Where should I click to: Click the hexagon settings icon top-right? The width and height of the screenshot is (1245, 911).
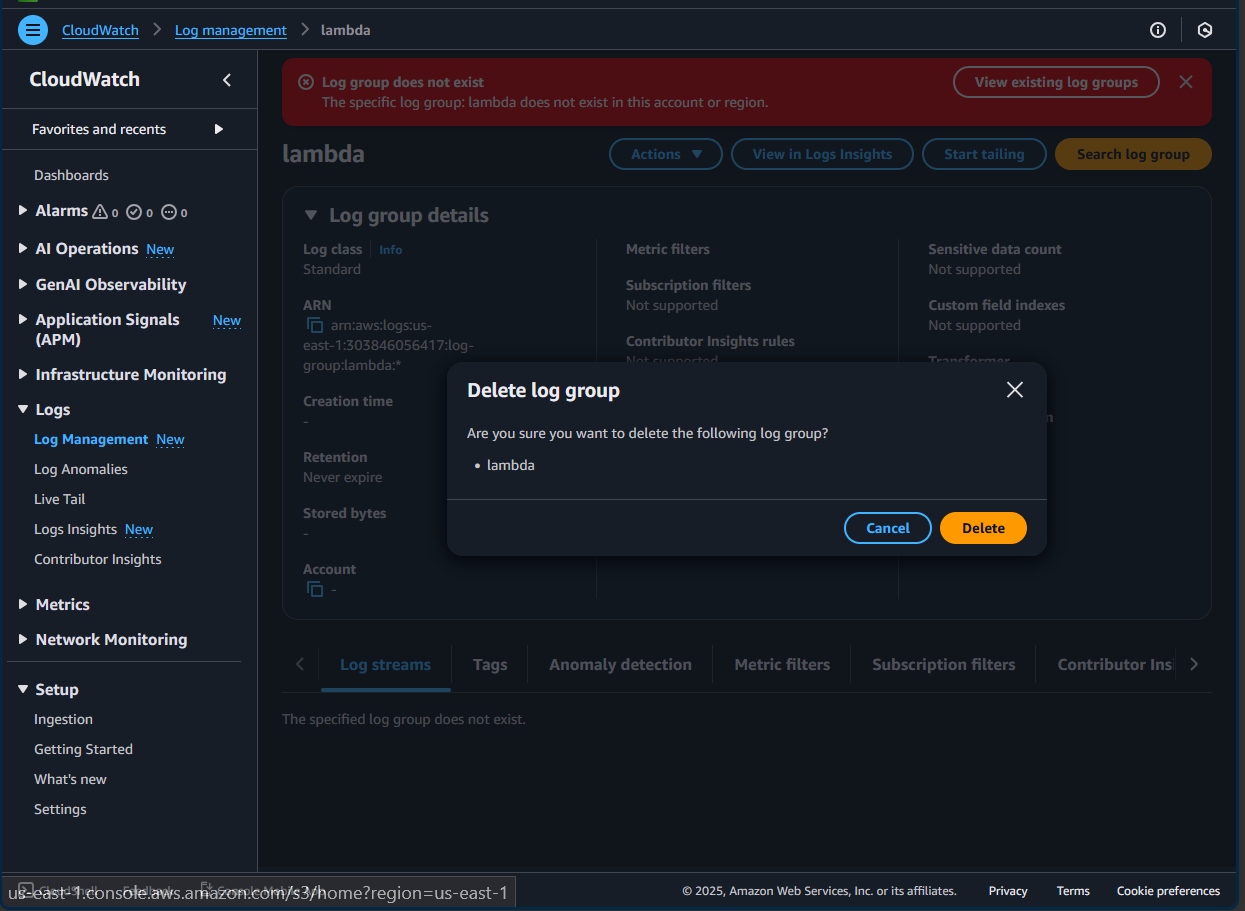(1205, 30)
